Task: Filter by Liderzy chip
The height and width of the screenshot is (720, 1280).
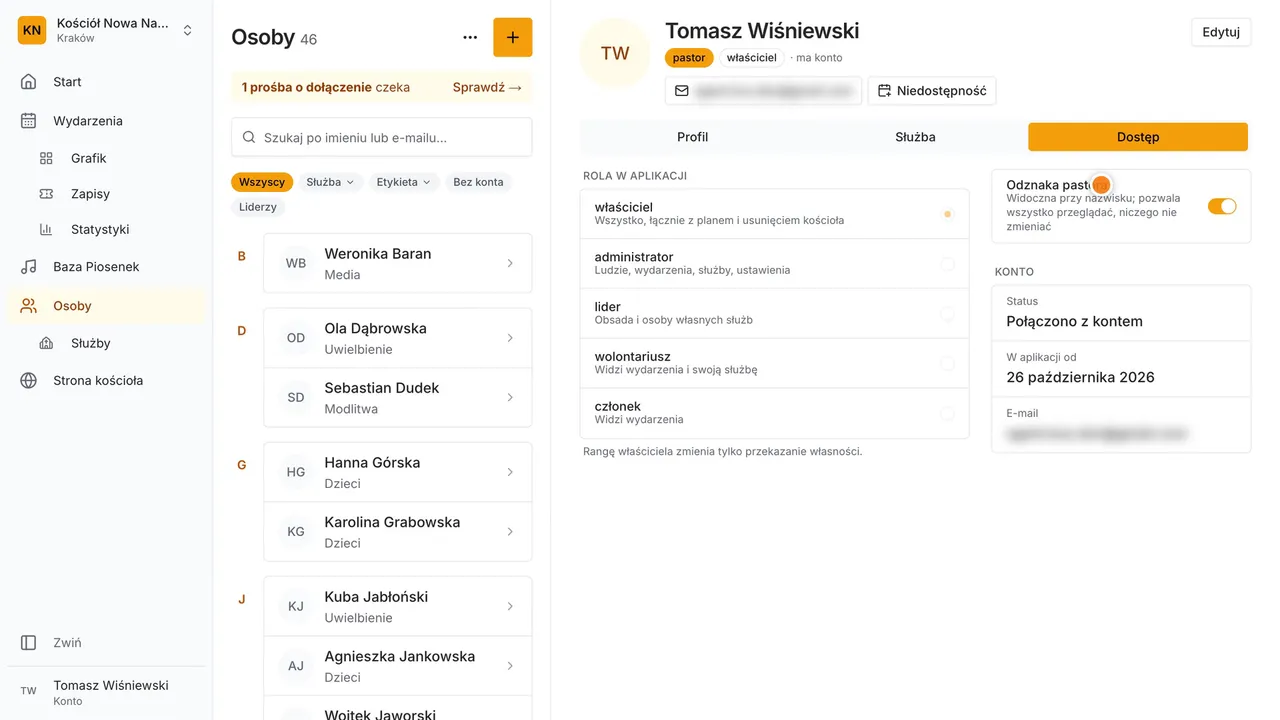Action: (x=259, y=207)
